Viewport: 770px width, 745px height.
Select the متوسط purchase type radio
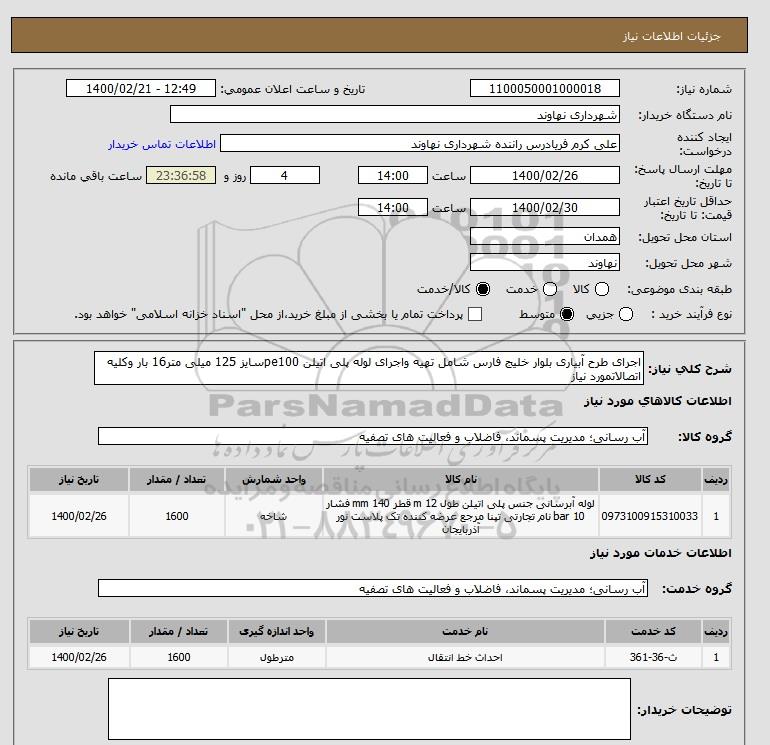tap(567, 314)
